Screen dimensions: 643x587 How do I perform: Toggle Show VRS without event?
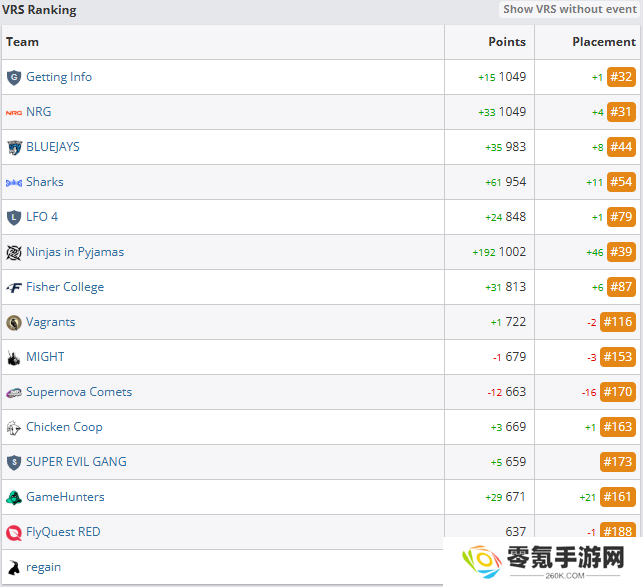pos(570,9)
